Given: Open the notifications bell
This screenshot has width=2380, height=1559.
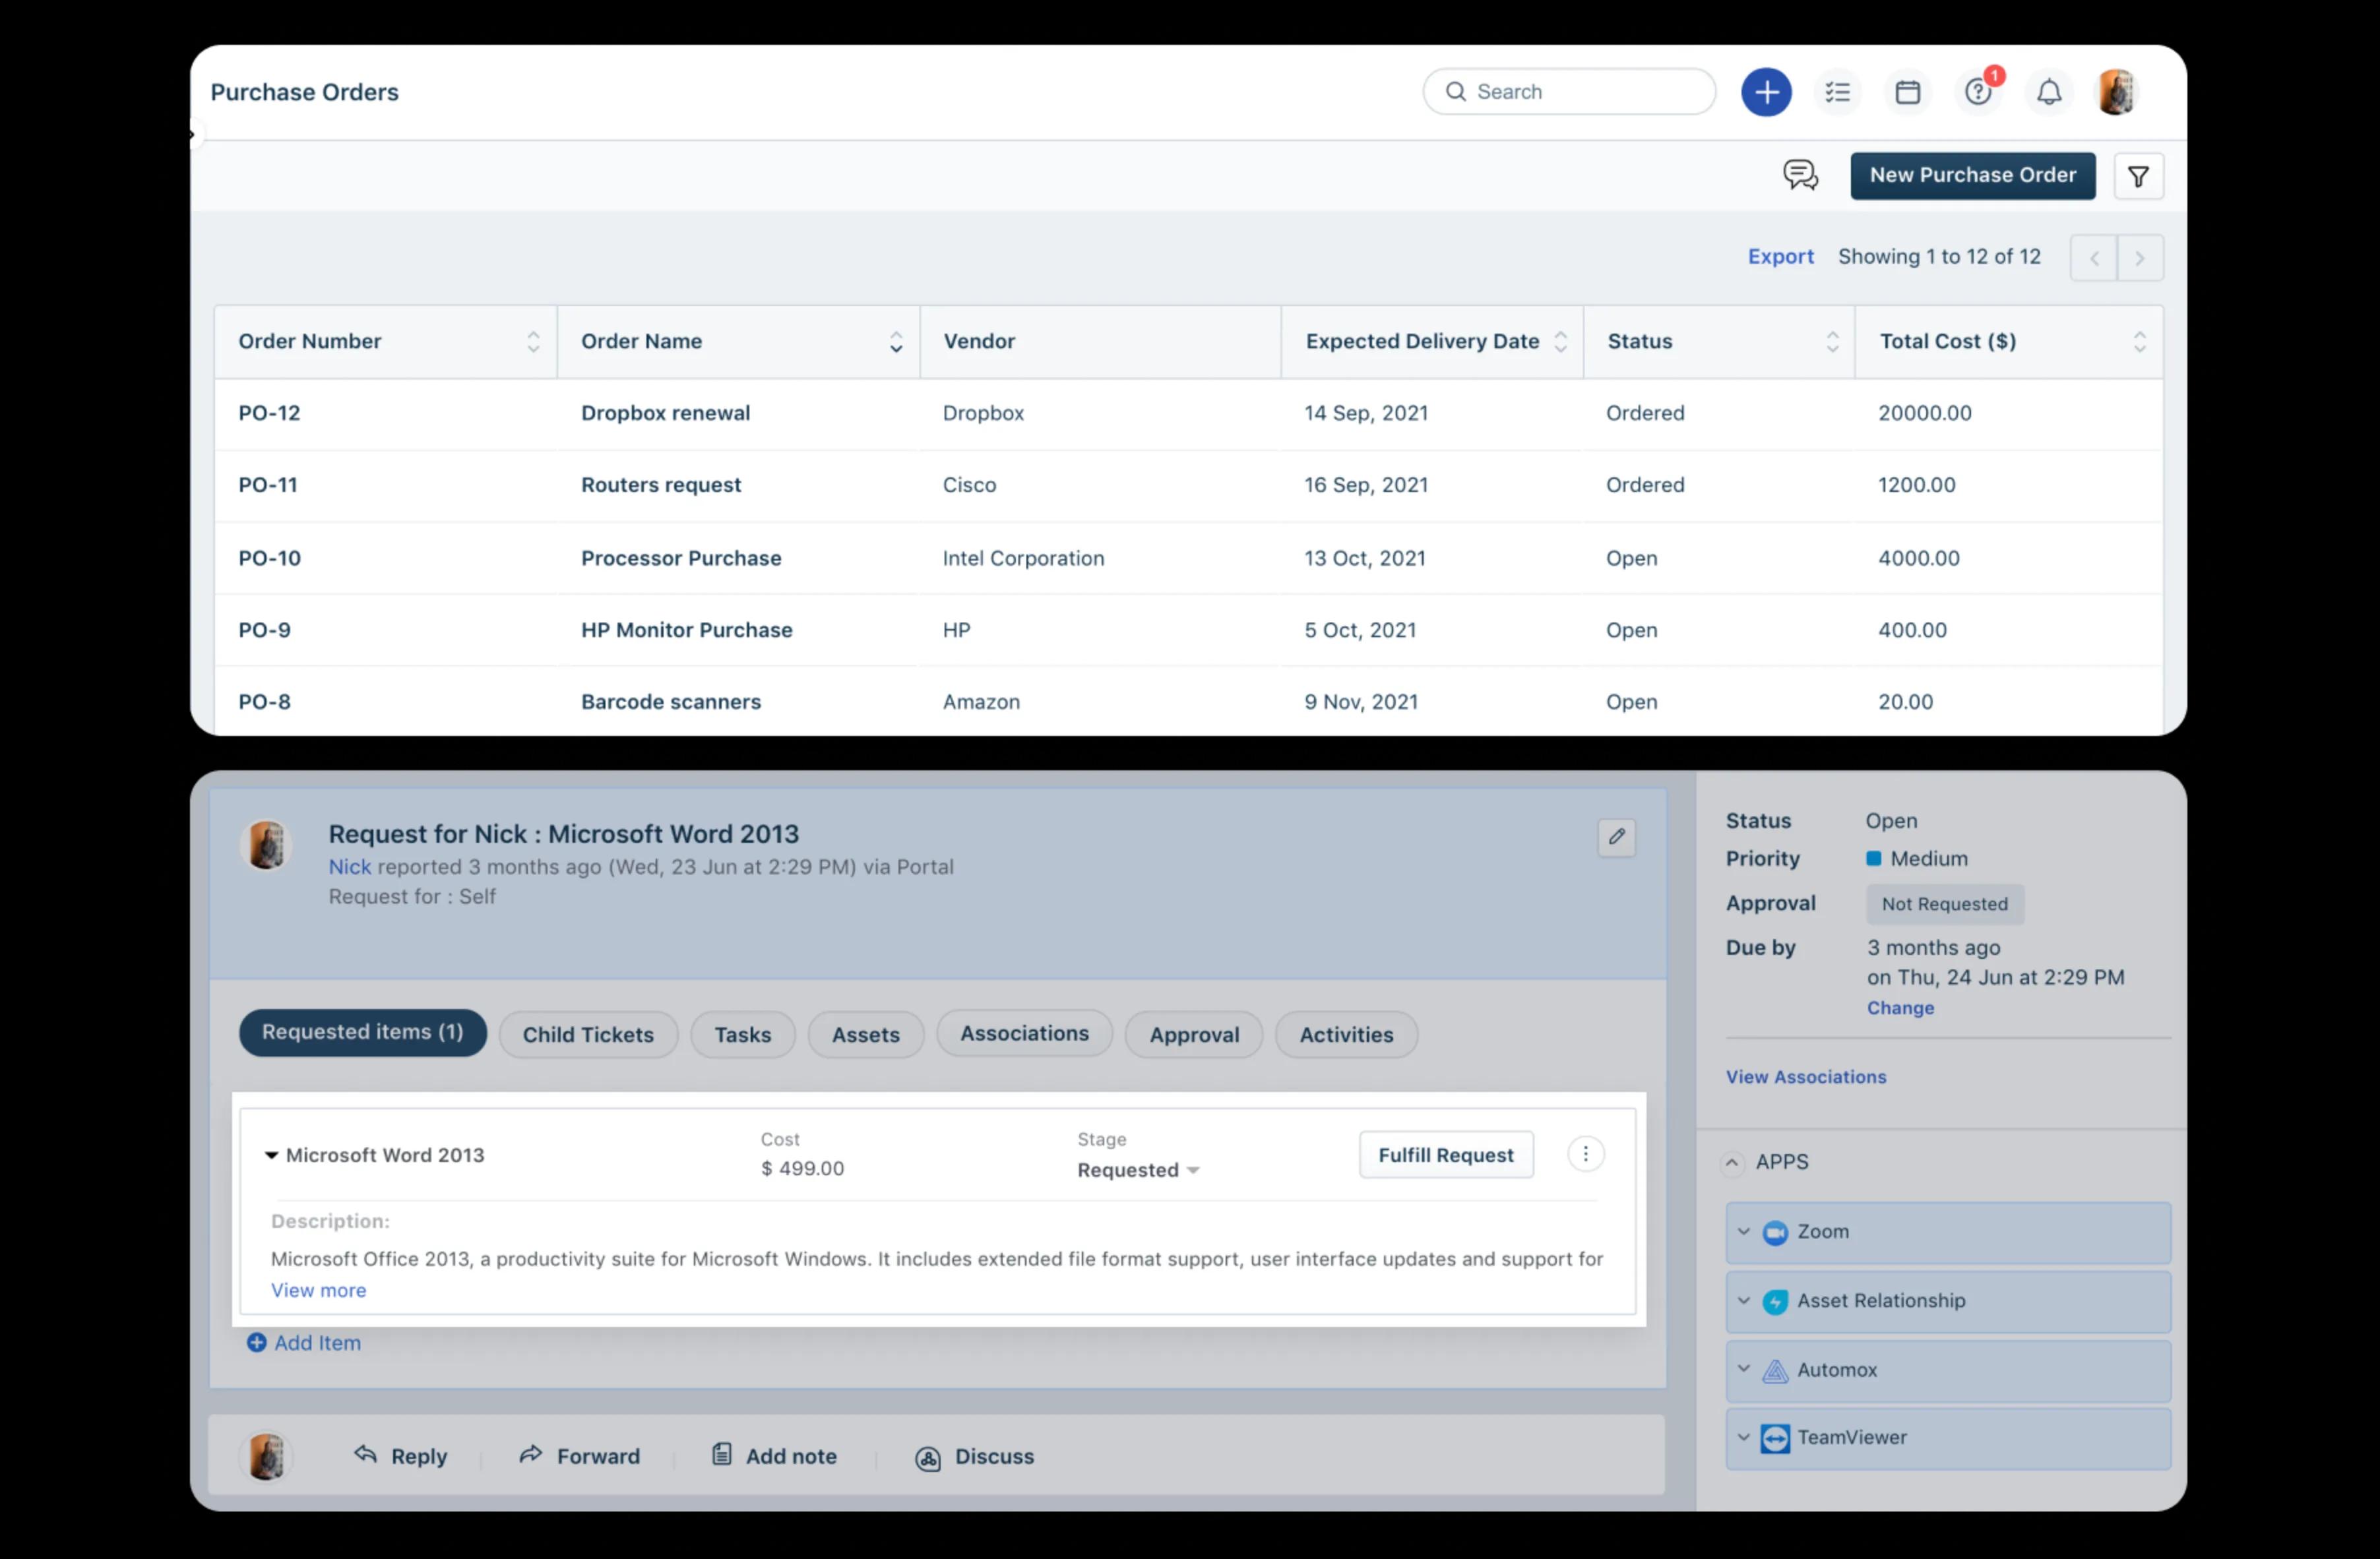Looking at the screenshot, I should pos(2049,92).
